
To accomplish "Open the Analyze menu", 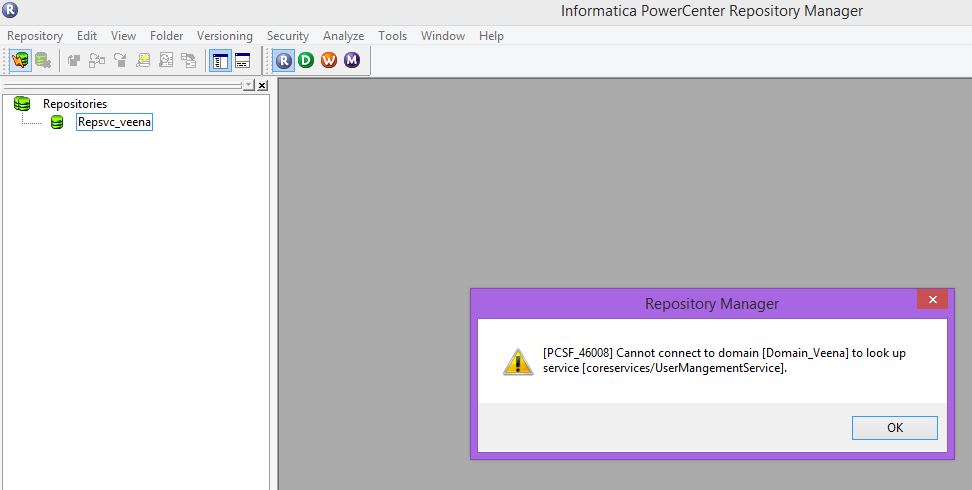I will pos(343,36).
